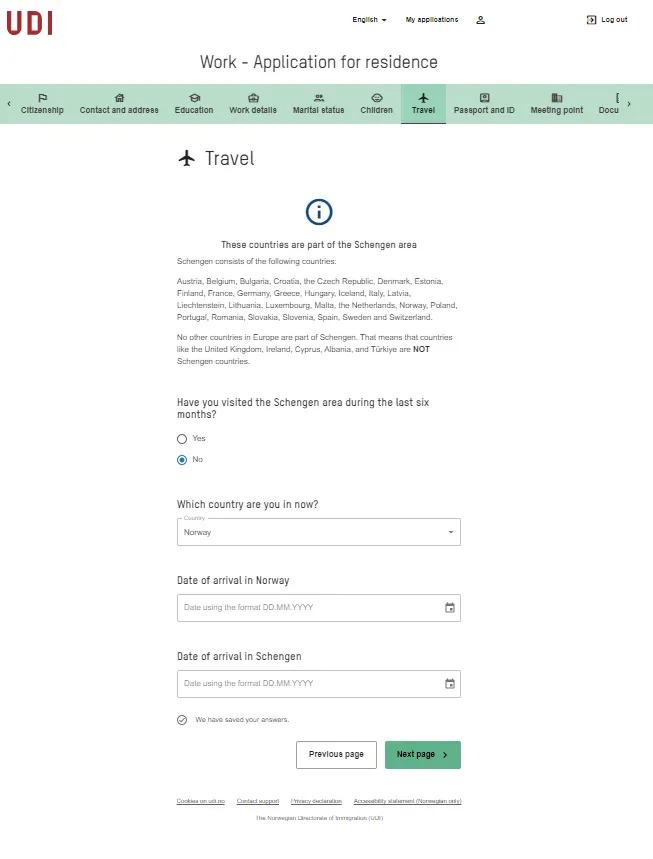Screen dimensions: 653x859
Task: Click the Previous page button
Action: click(336, 755)
